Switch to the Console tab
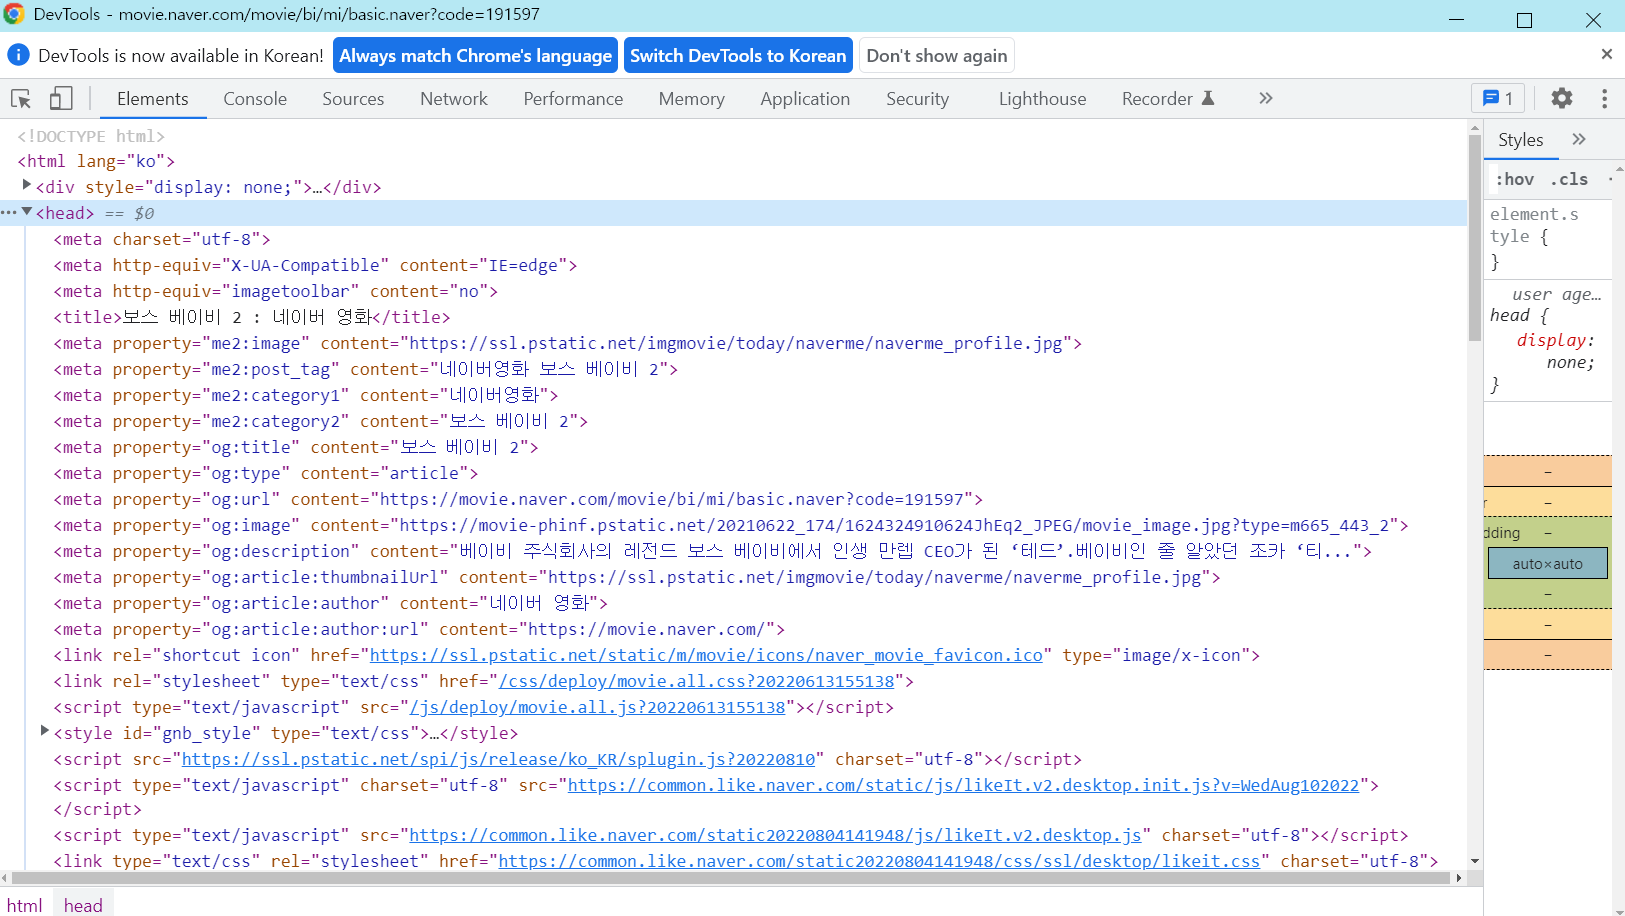This screenshot has height=916, width=1625. pos(255,99)
